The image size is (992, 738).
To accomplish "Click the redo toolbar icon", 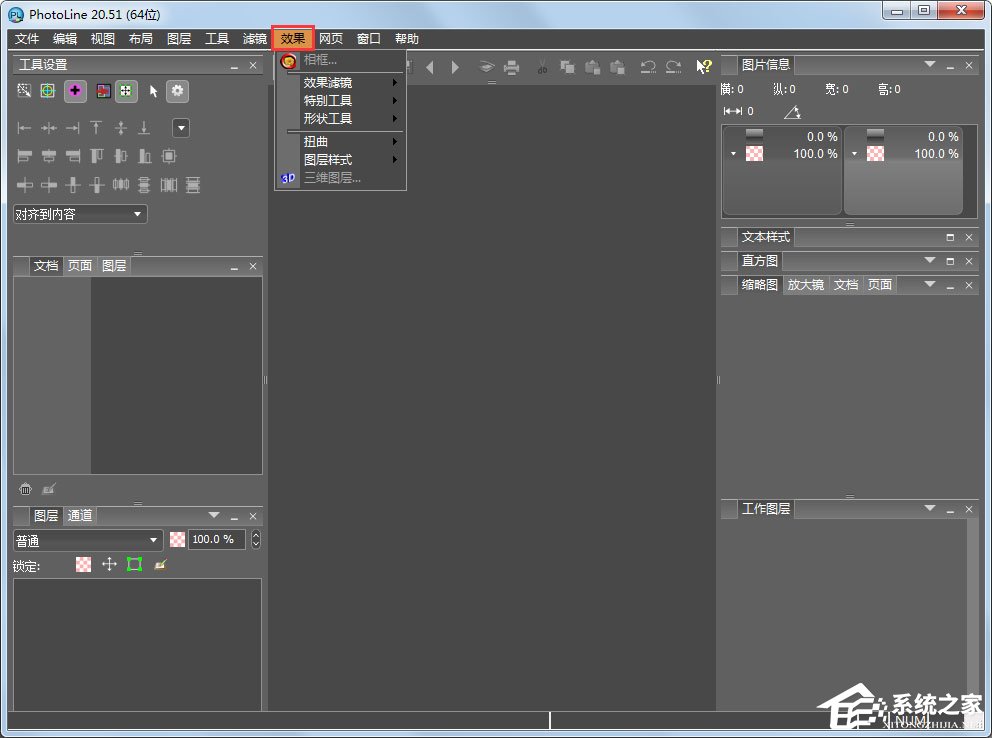I will point(674,67).
